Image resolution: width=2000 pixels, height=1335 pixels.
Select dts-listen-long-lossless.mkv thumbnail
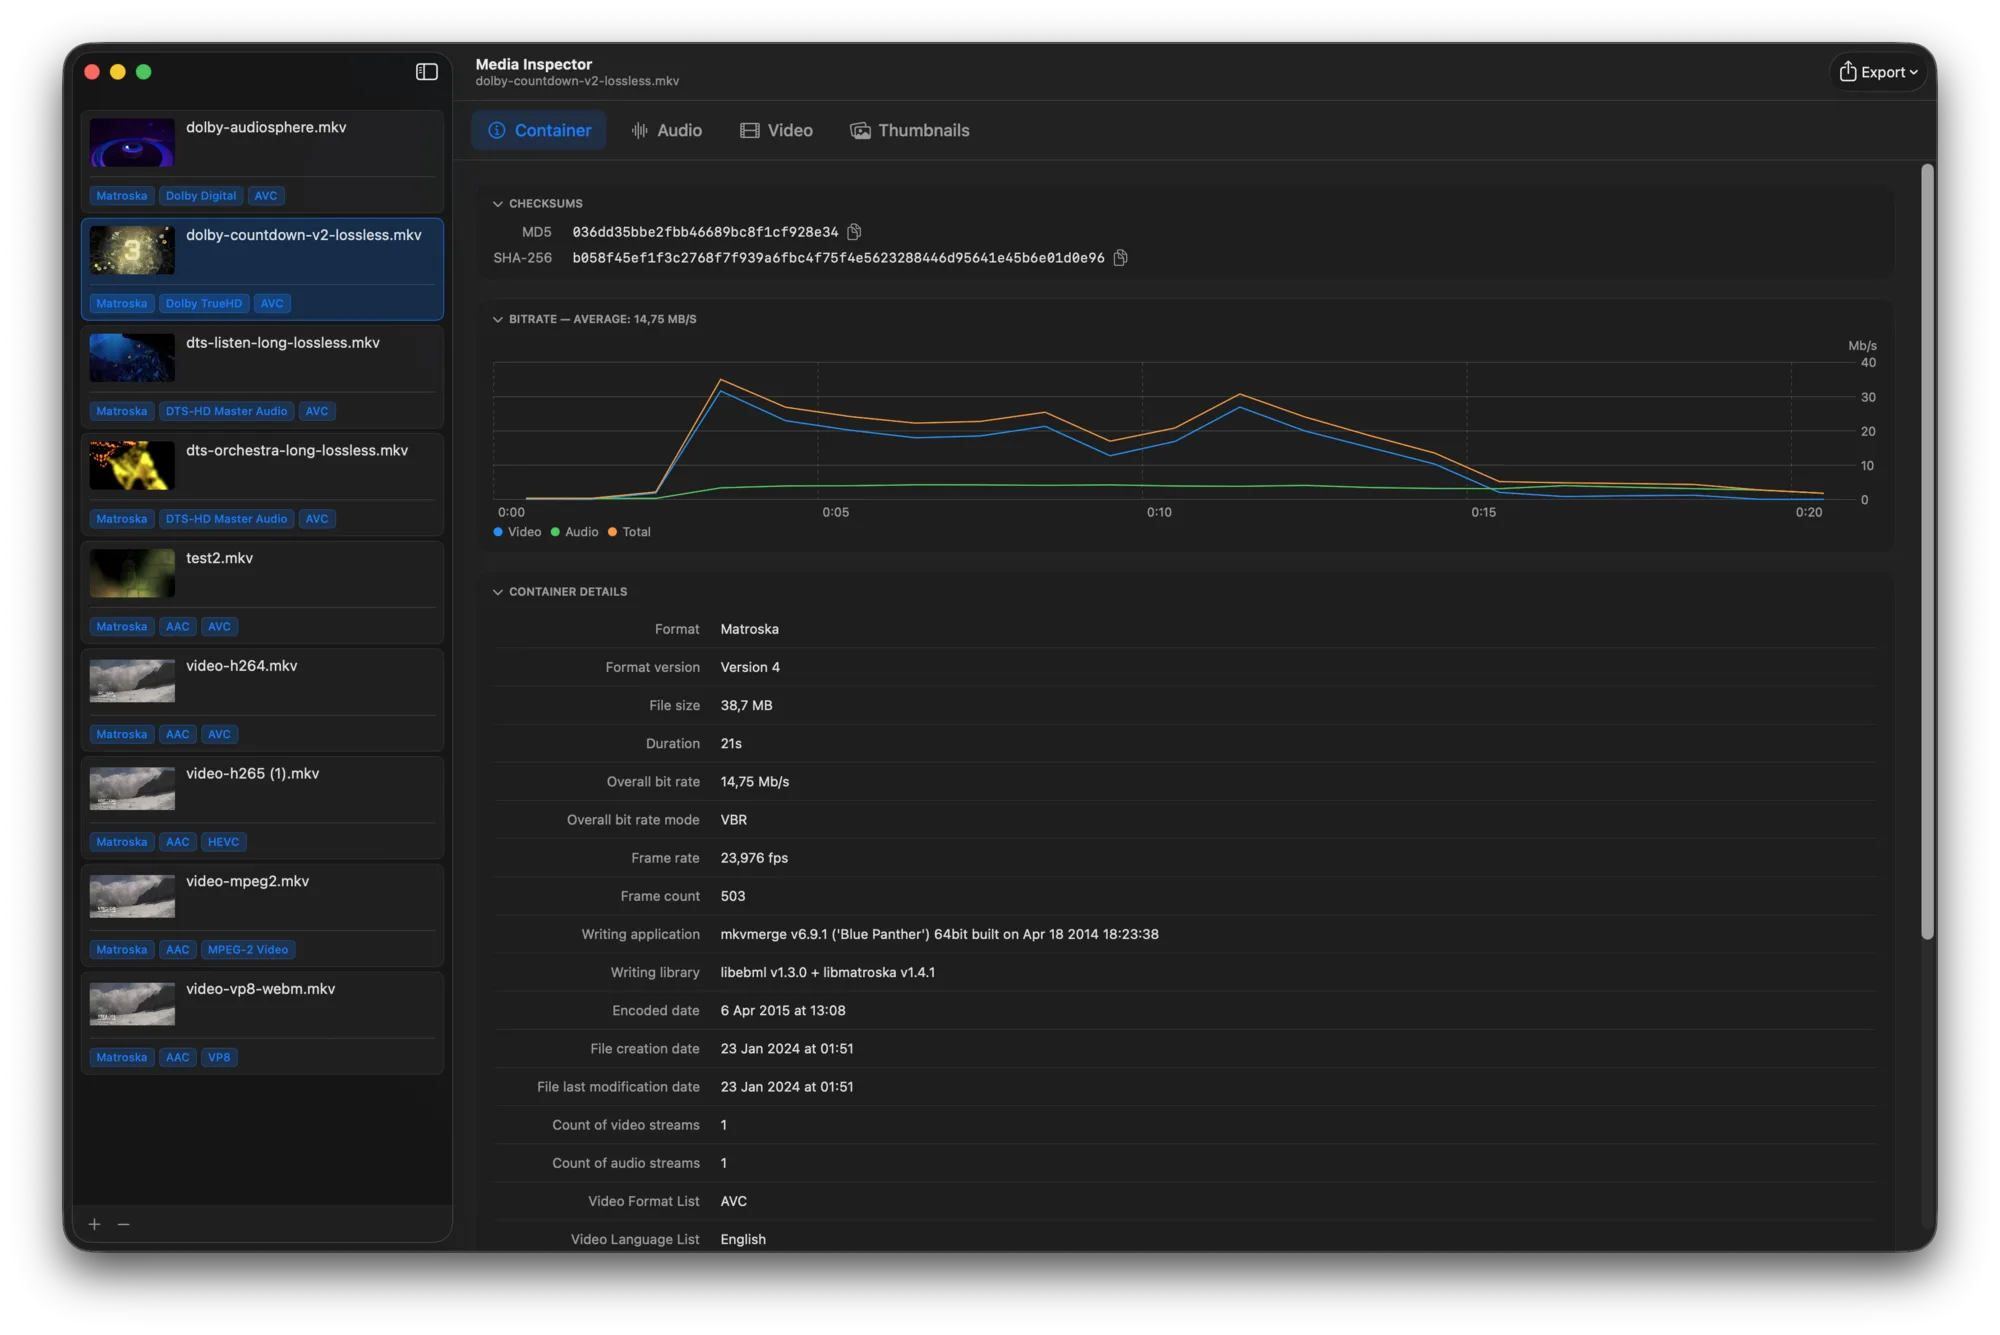point(132,358)
